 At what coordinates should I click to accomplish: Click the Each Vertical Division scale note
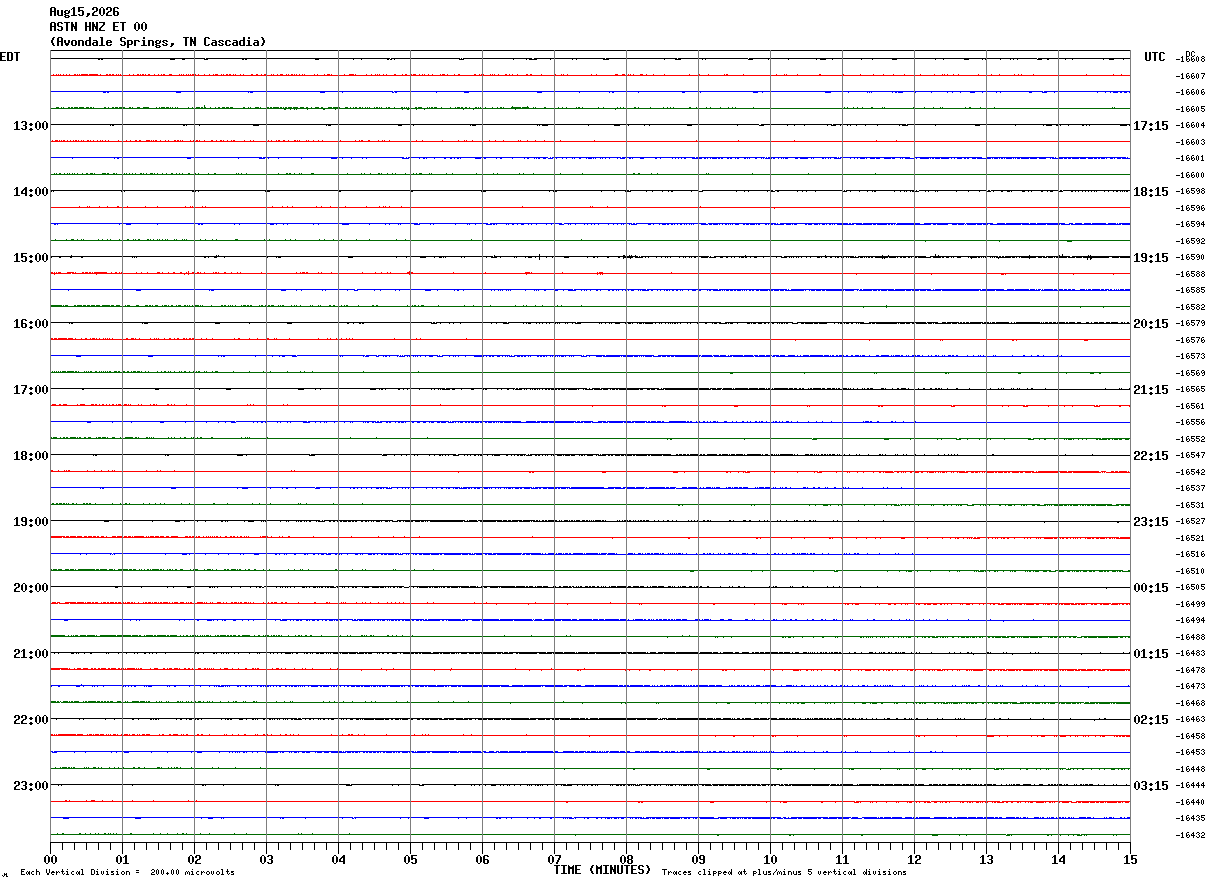[x=127, y=873]
